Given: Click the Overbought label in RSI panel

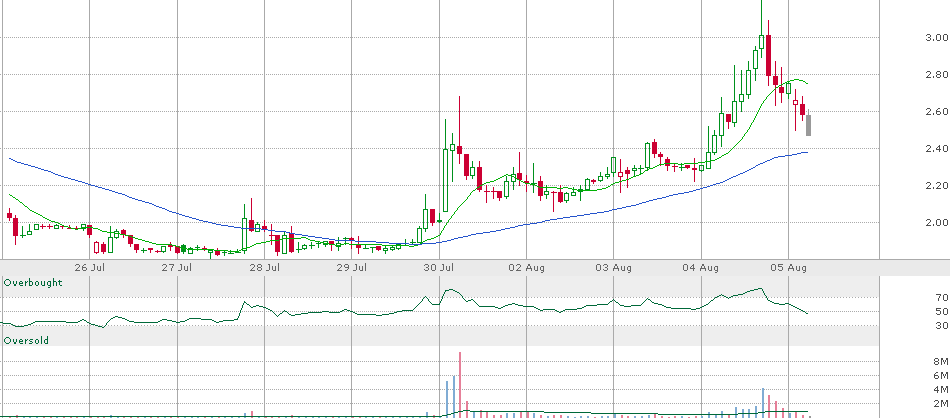Looking at the screenshot, I should 33,283.
